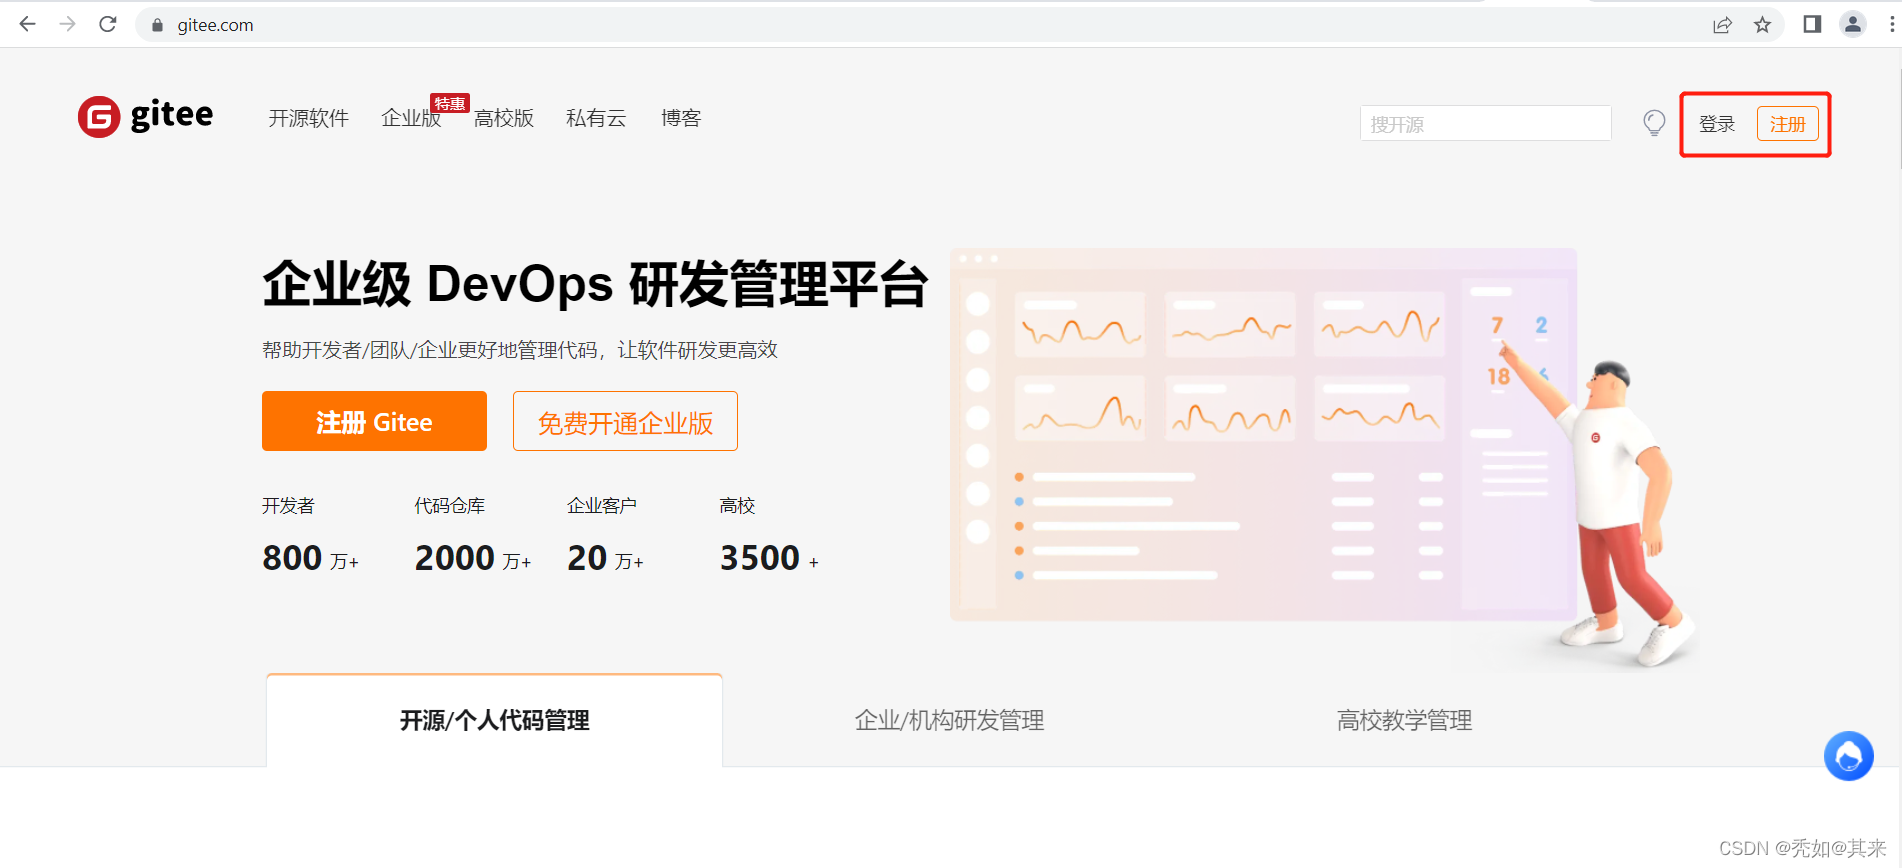The width and height of the screenshot is (1902, 868).
Task: Open the Chrome three-dot menu
Action: (1892, 24)
